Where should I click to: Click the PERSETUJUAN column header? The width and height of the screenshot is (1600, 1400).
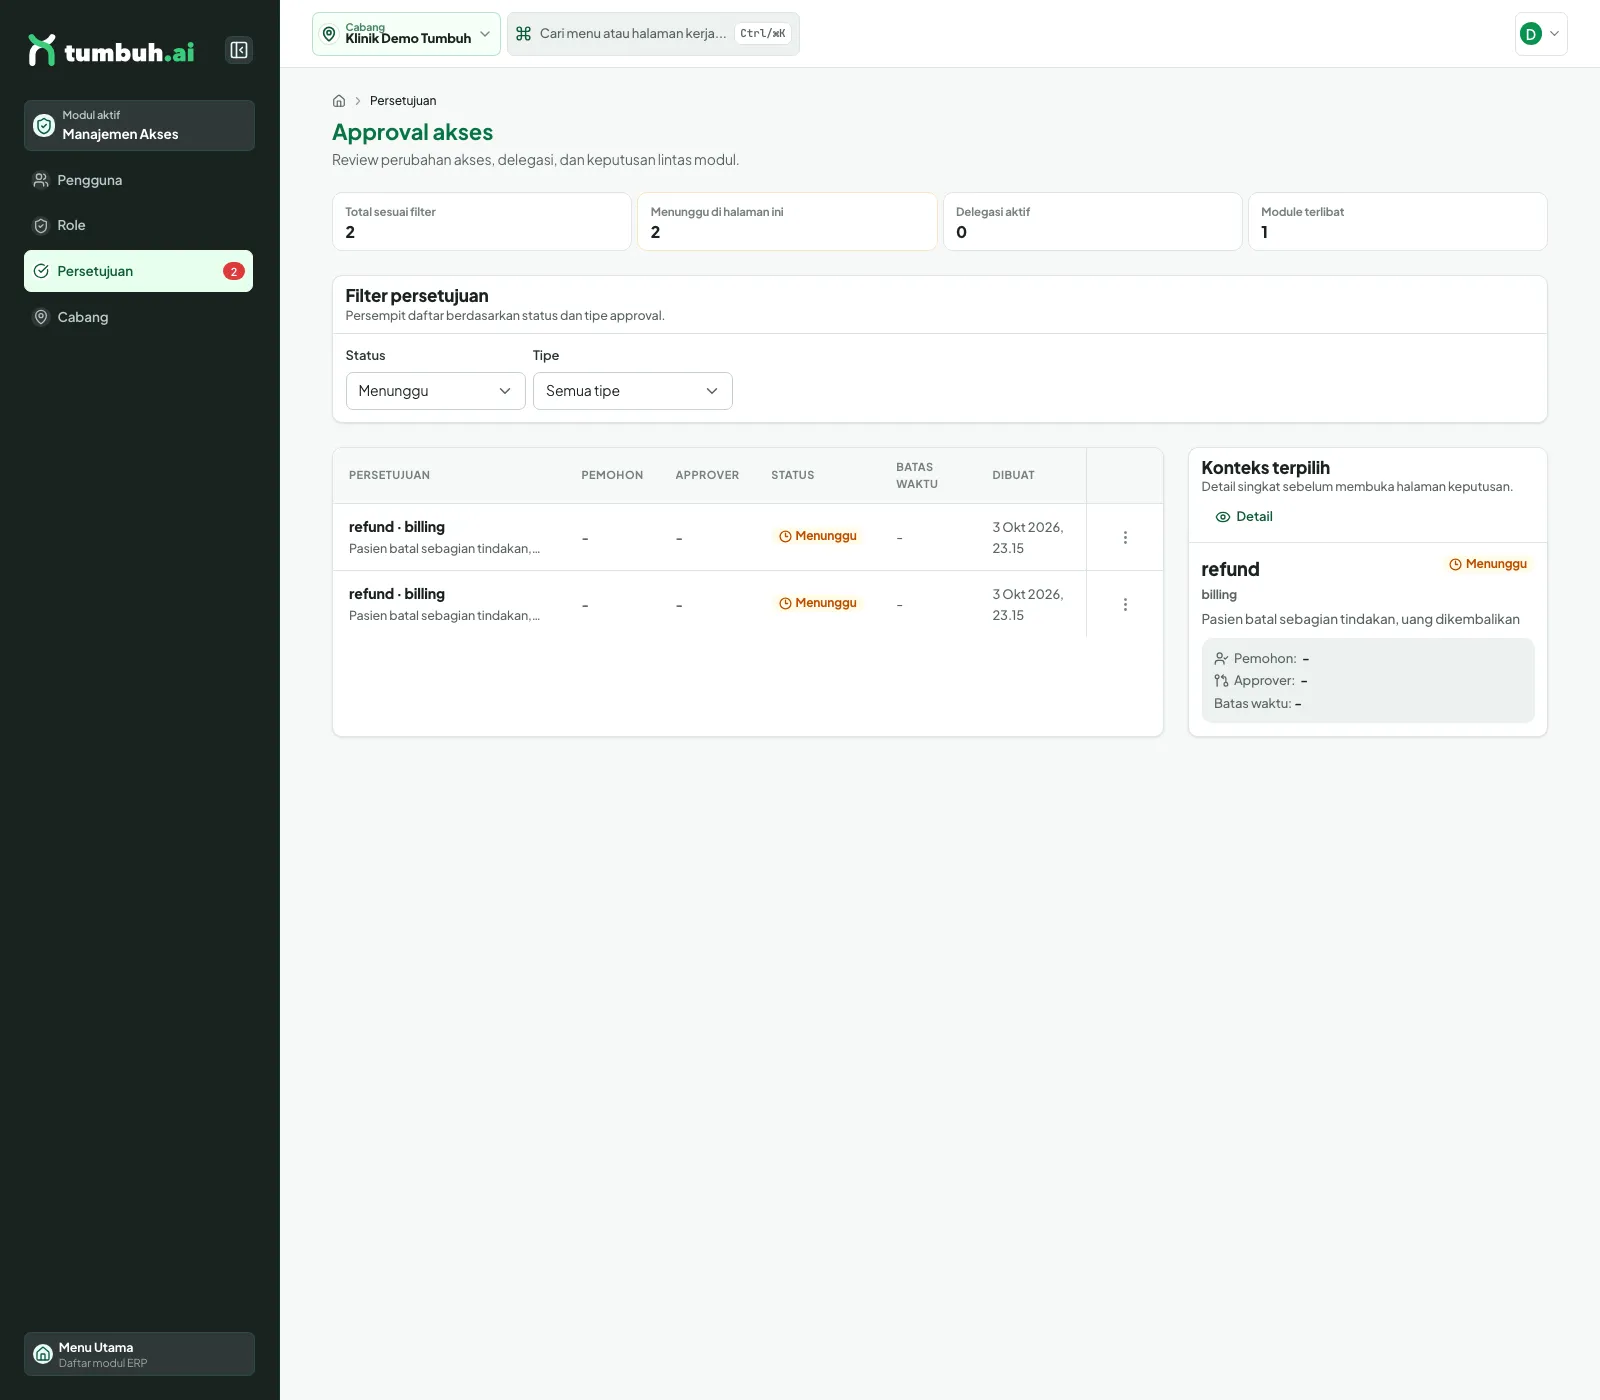coord(389,475)
